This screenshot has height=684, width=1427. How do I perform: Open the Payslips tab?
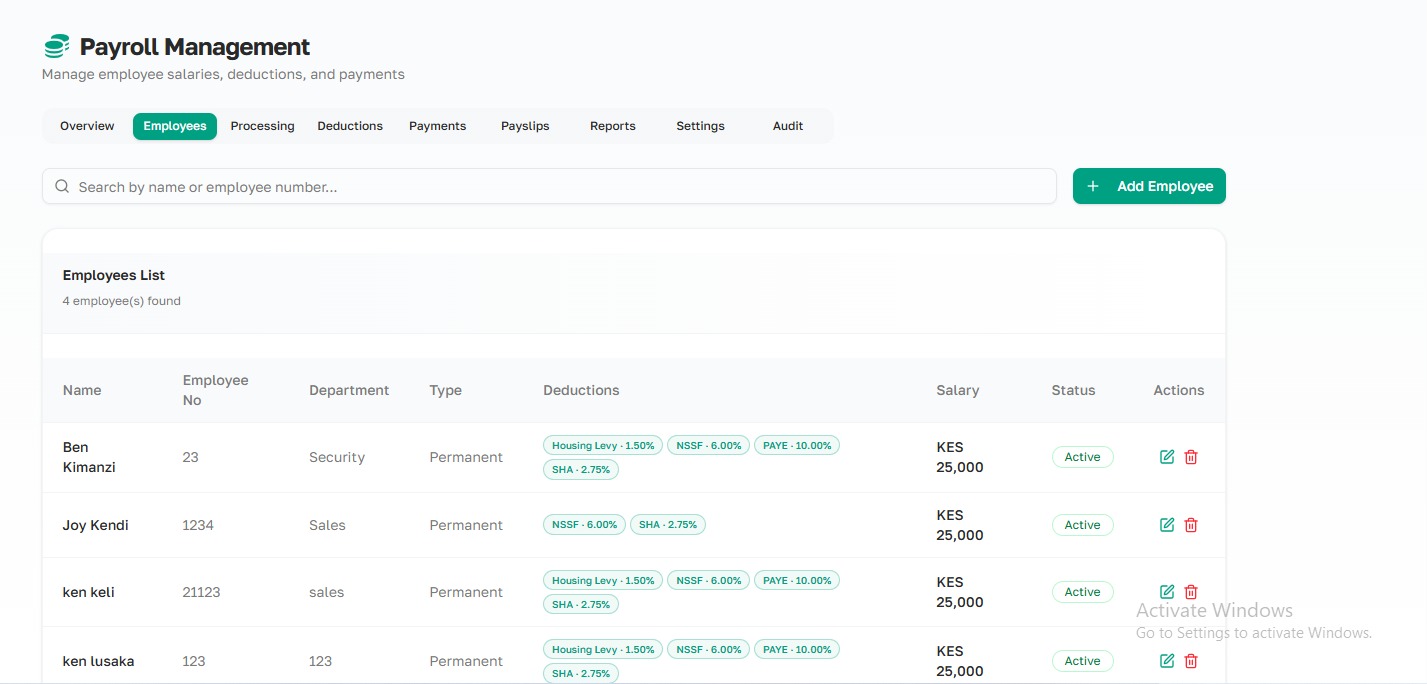click(x=525, y=126)
